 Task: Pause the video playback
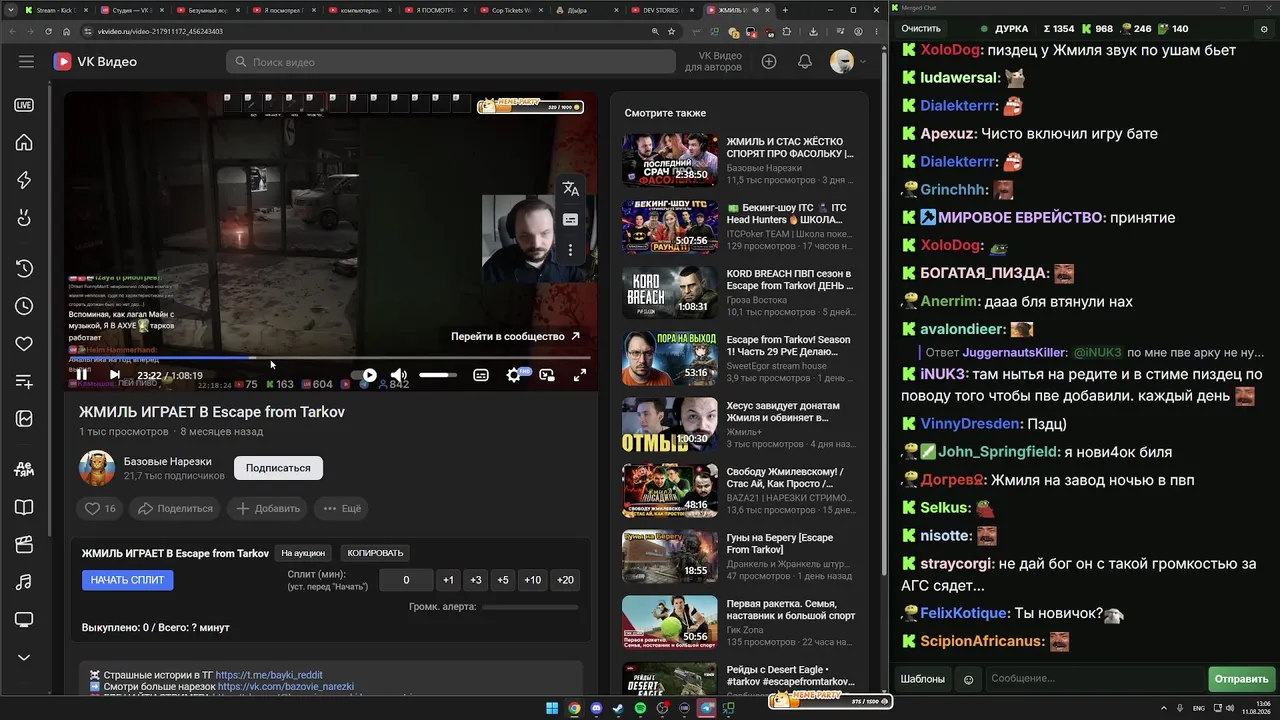(x=82, y=375)
